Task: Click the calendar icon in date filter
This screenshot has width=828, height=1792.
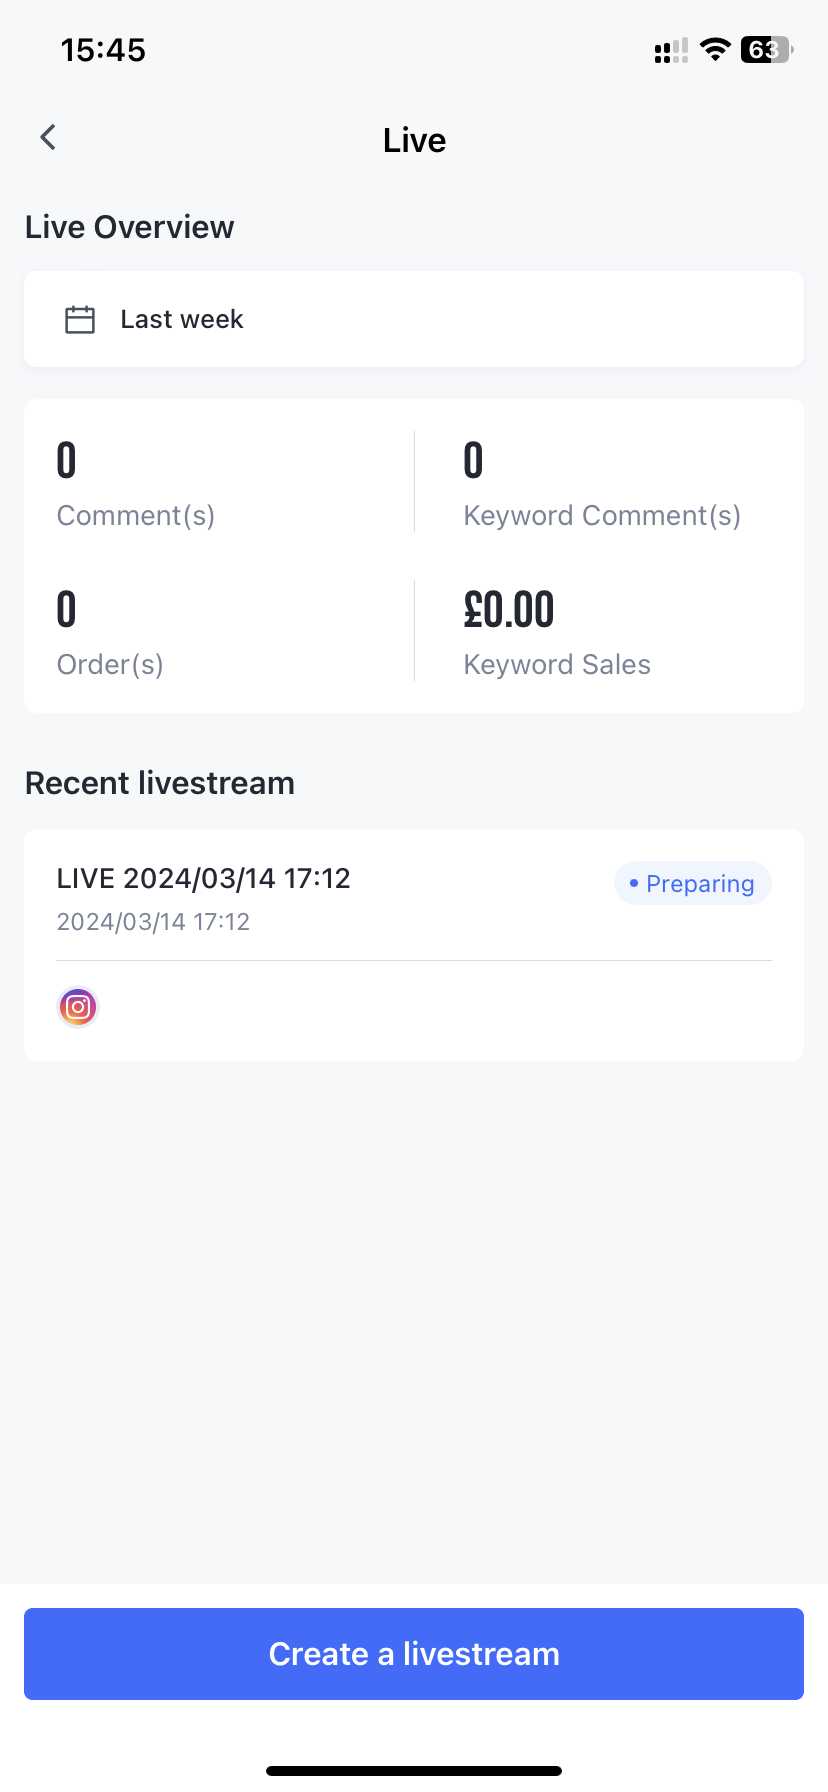Action: coord(80,320)
